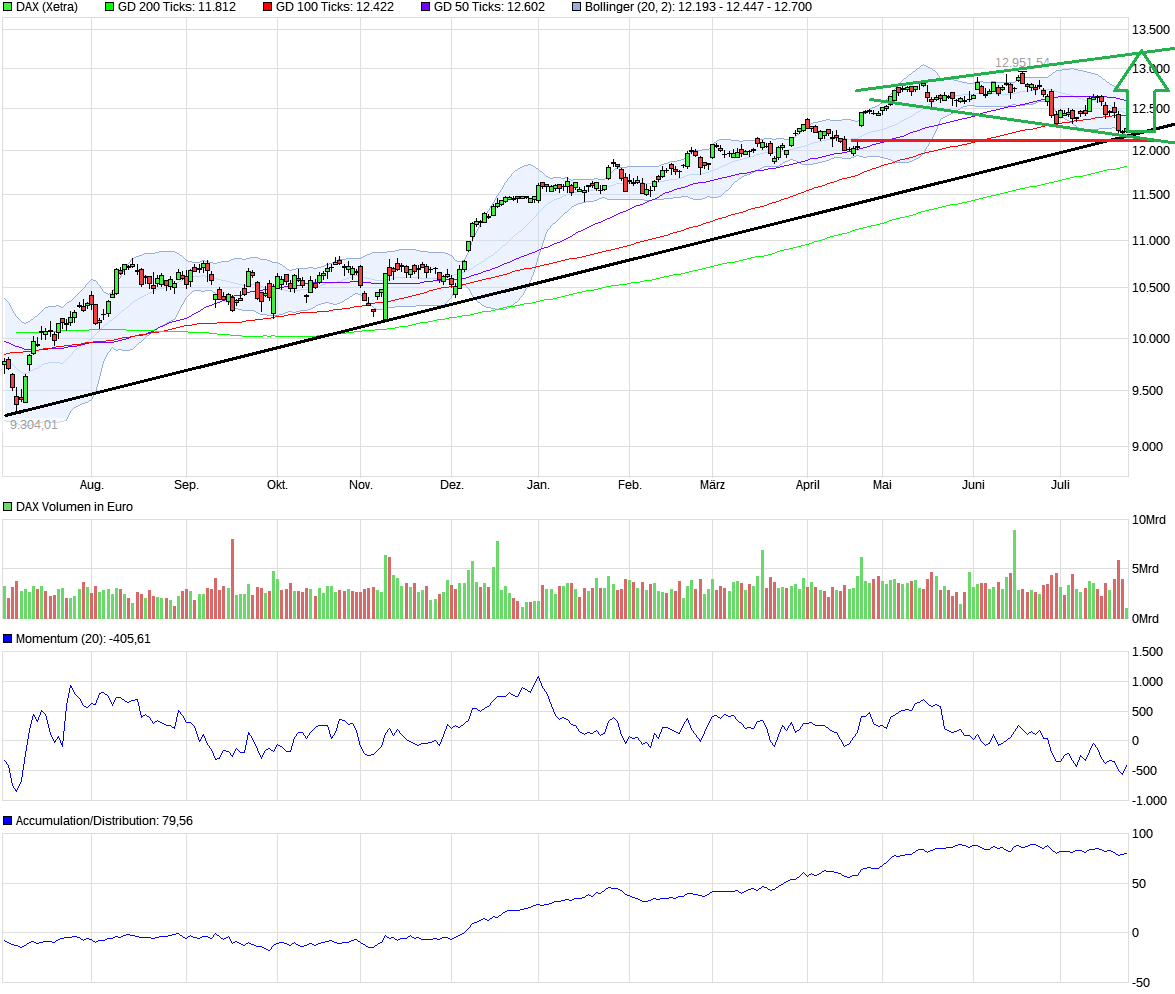Click the tallest green volume bar in June
The width and height of the screenshot is (1175, 994).
1014,574
